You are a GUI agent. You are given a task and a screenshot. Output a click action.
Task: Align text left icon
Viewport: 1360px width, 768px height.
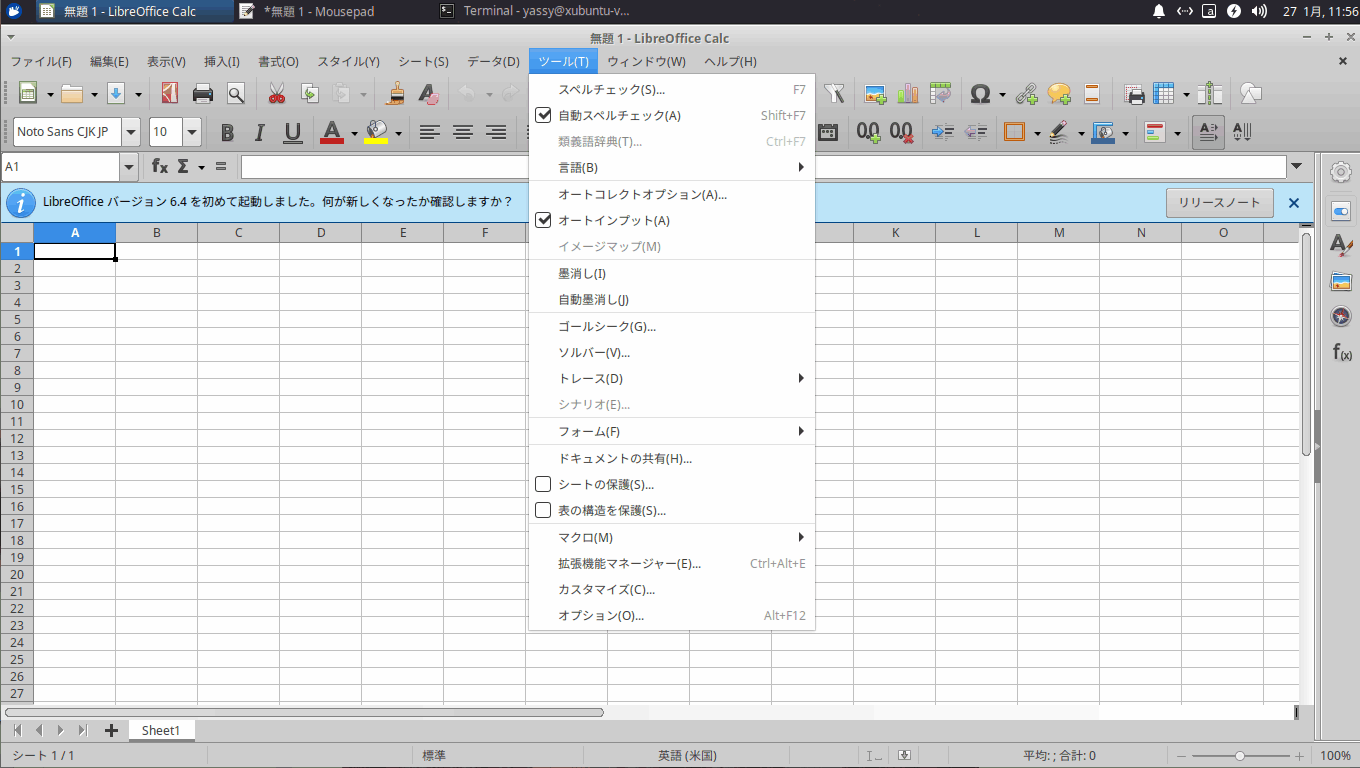[x=430, y=132]
